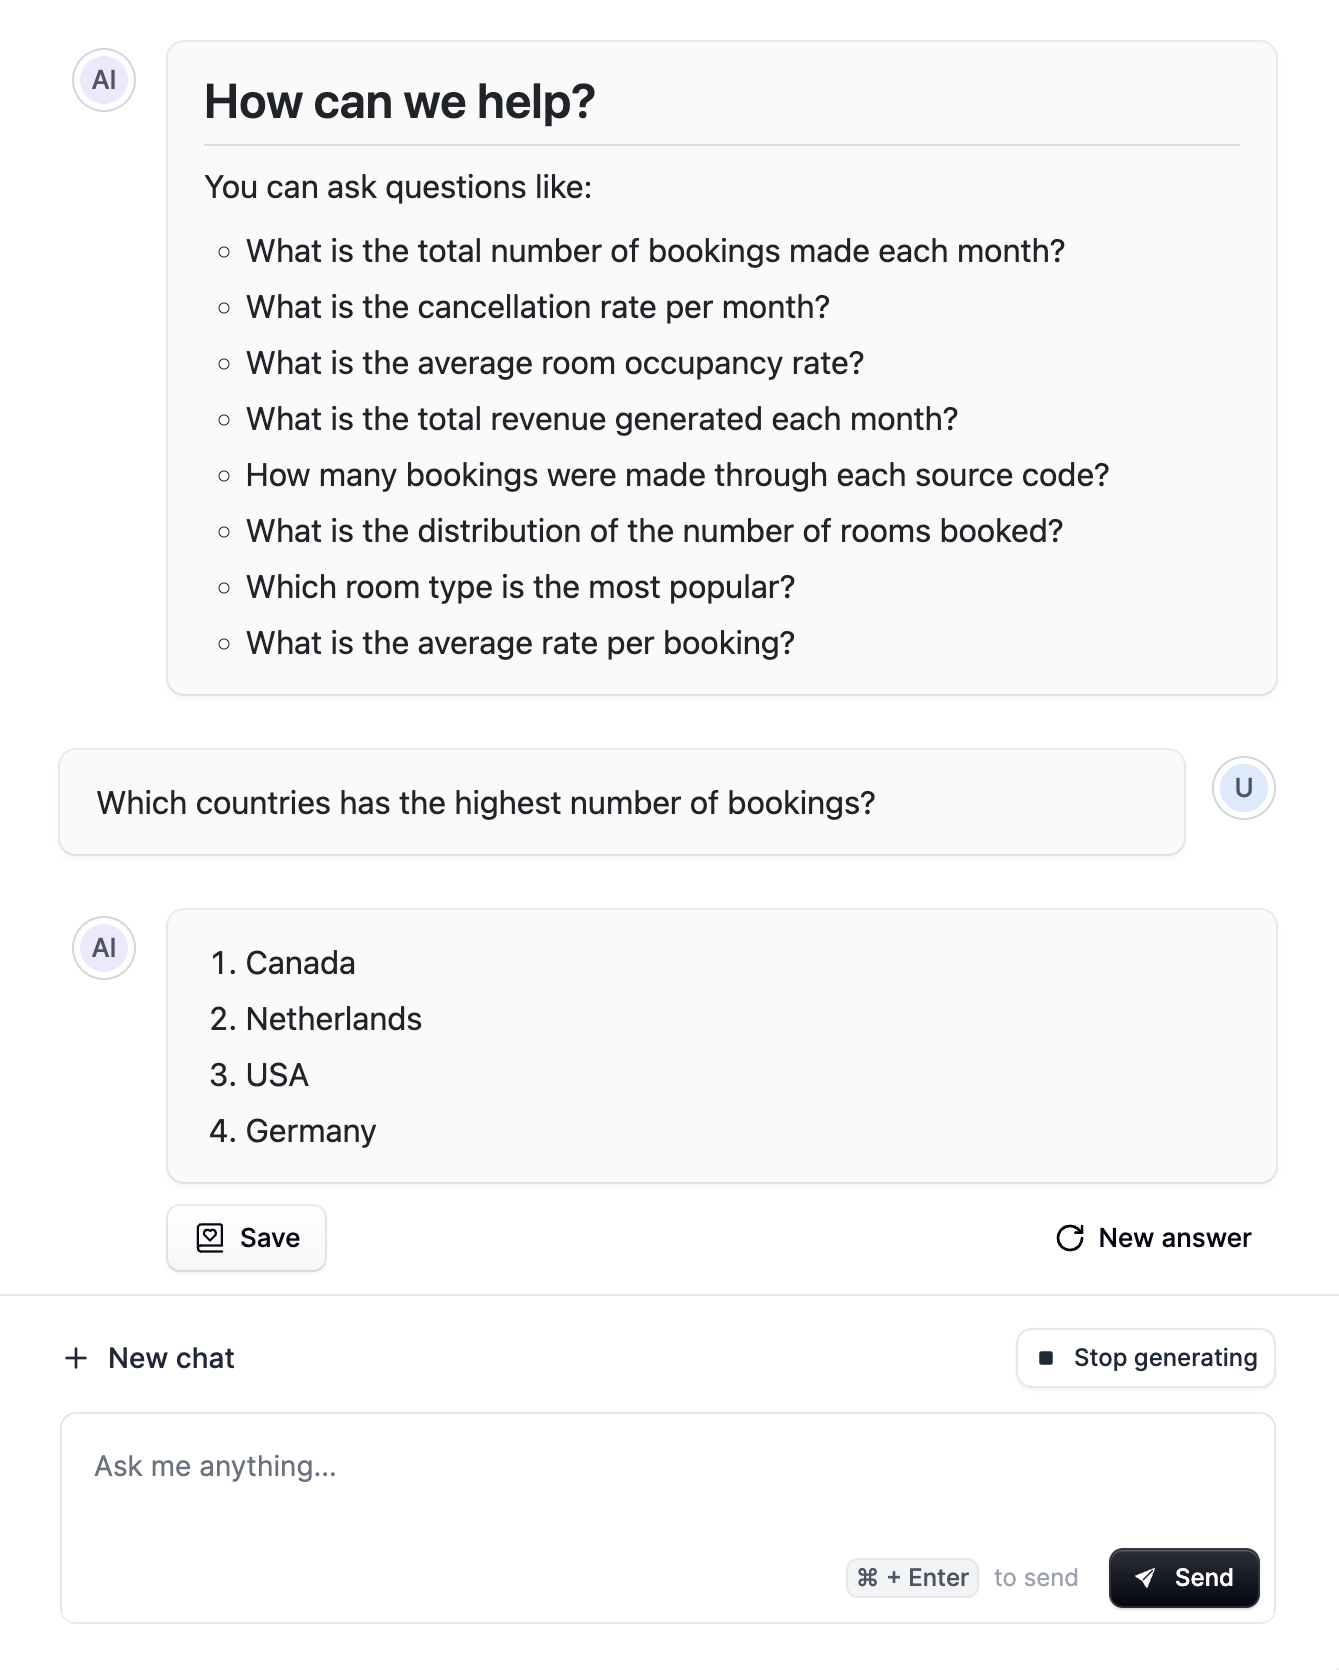Click the Netherlands entry in the answer
This screenshot has width=1339, height=1670.
point(334,1019)
